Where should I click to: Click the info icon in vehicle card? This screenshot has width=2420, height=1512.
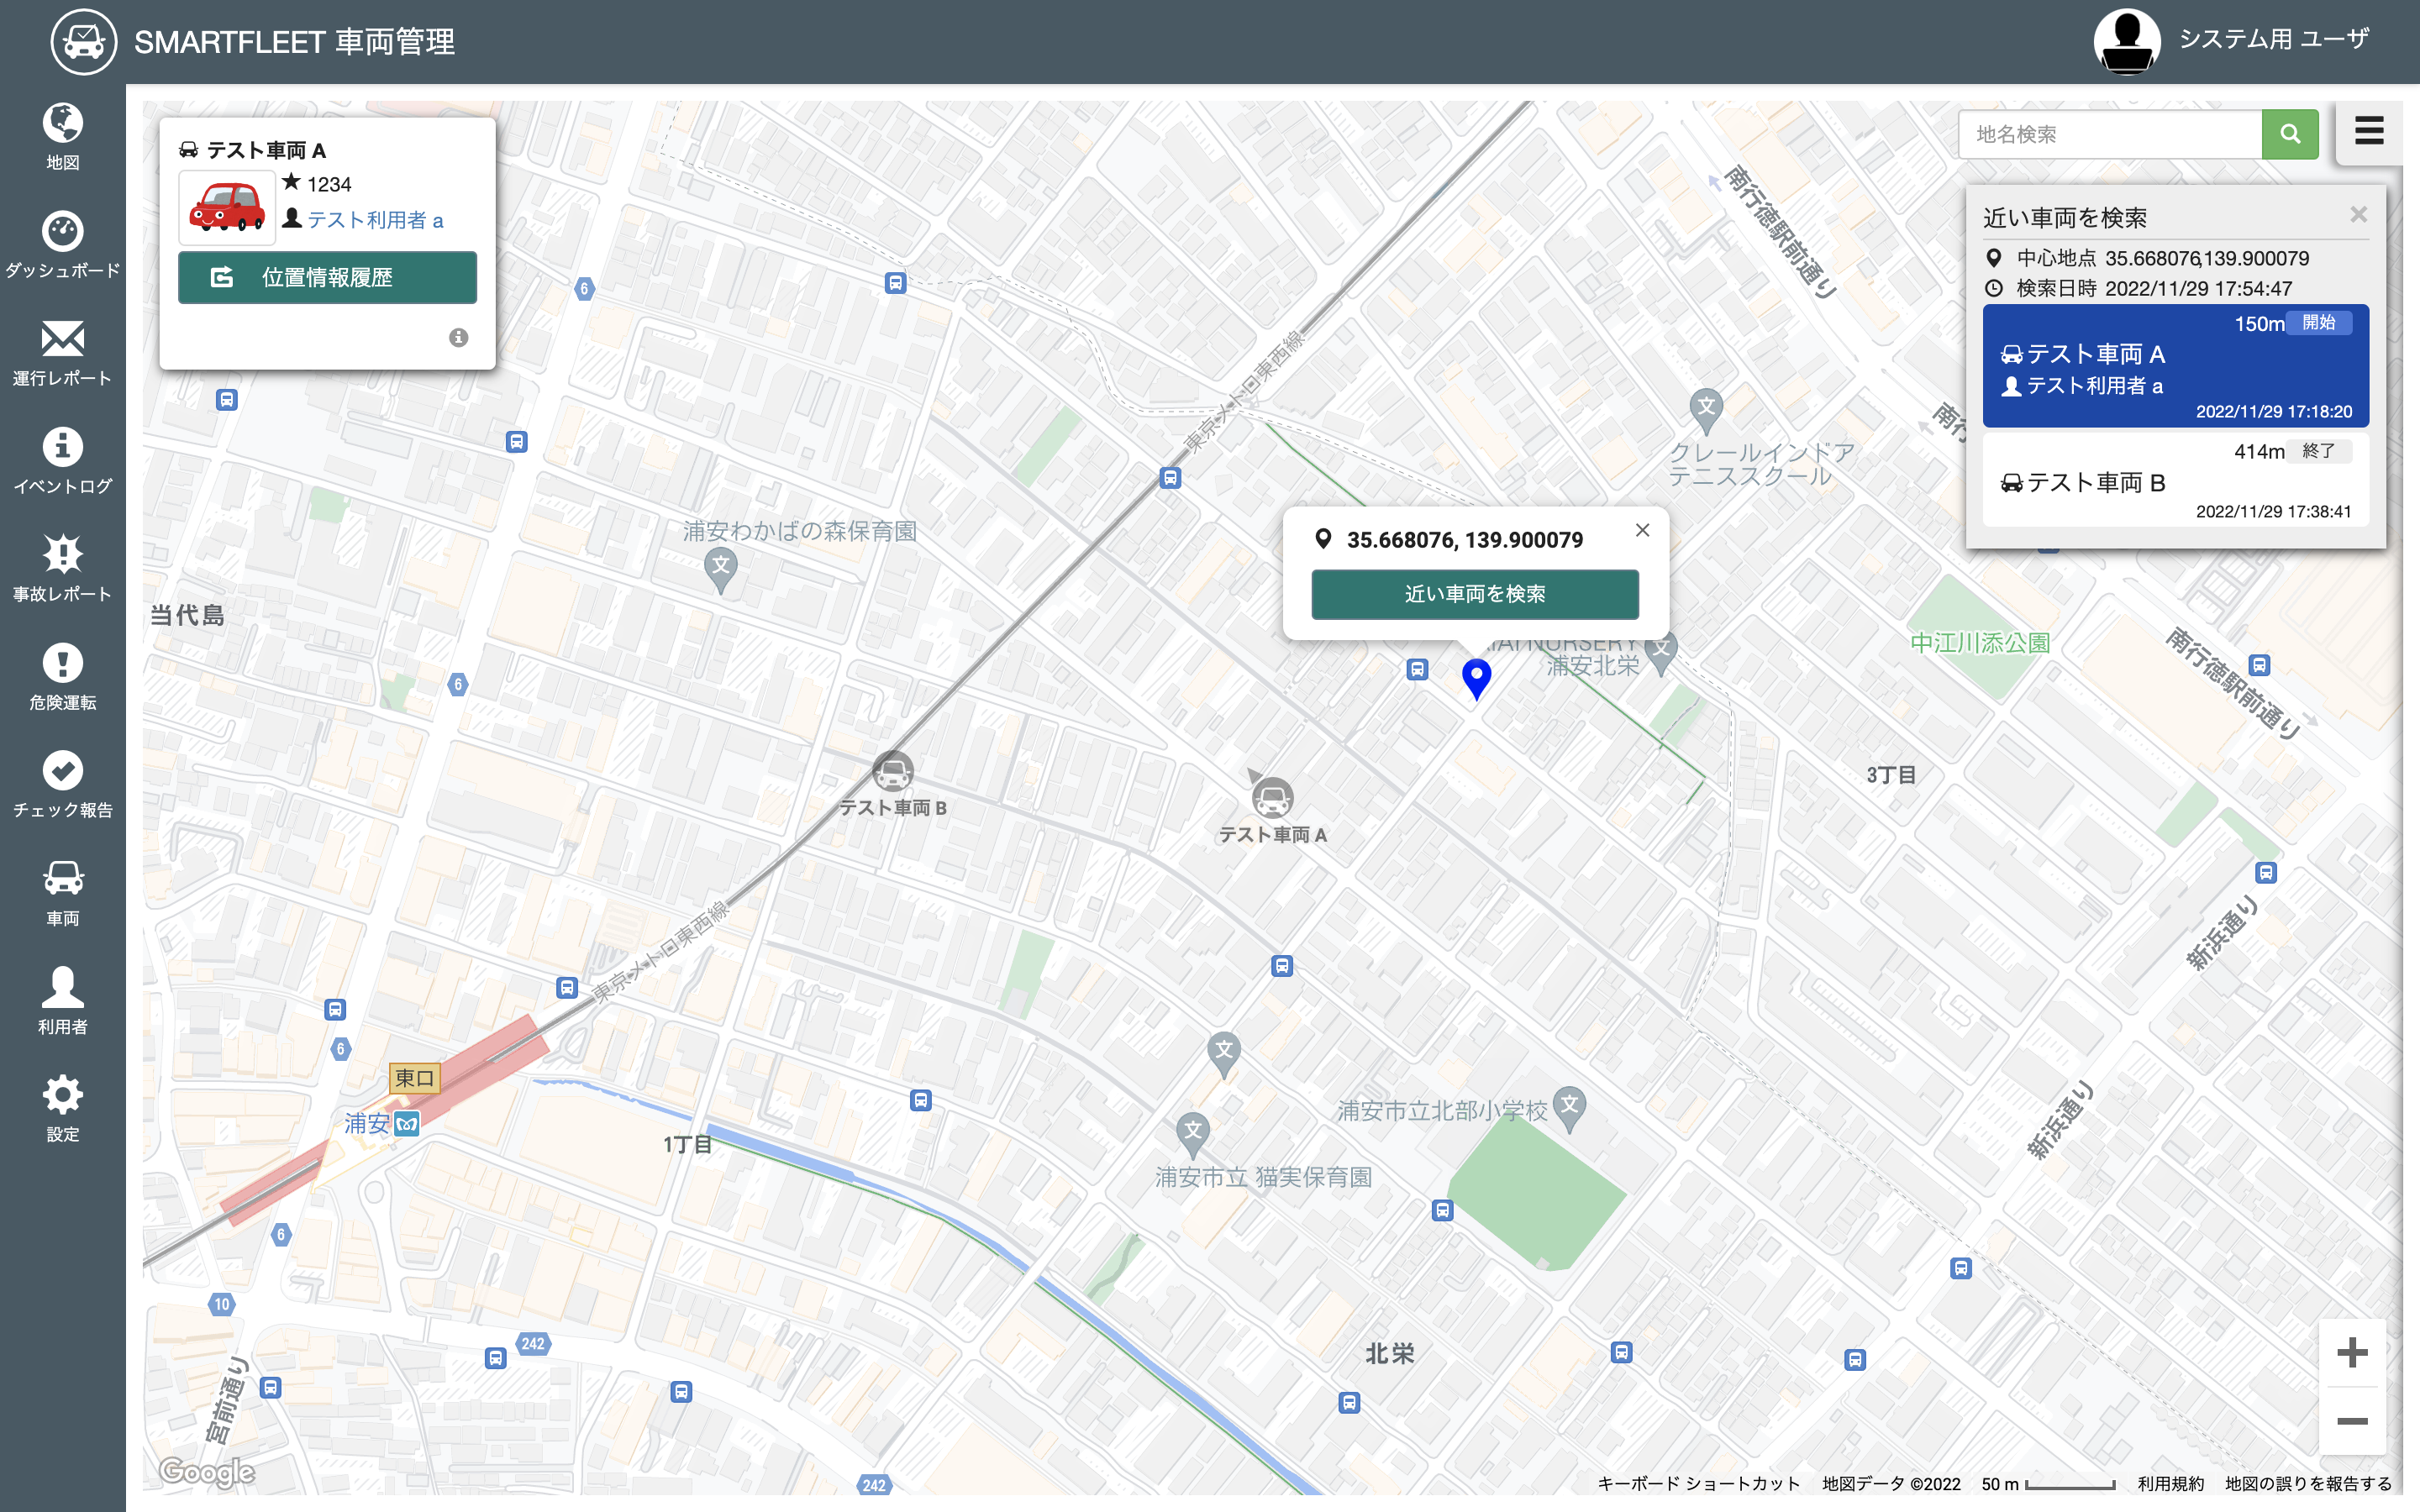[x=458, y=338]
